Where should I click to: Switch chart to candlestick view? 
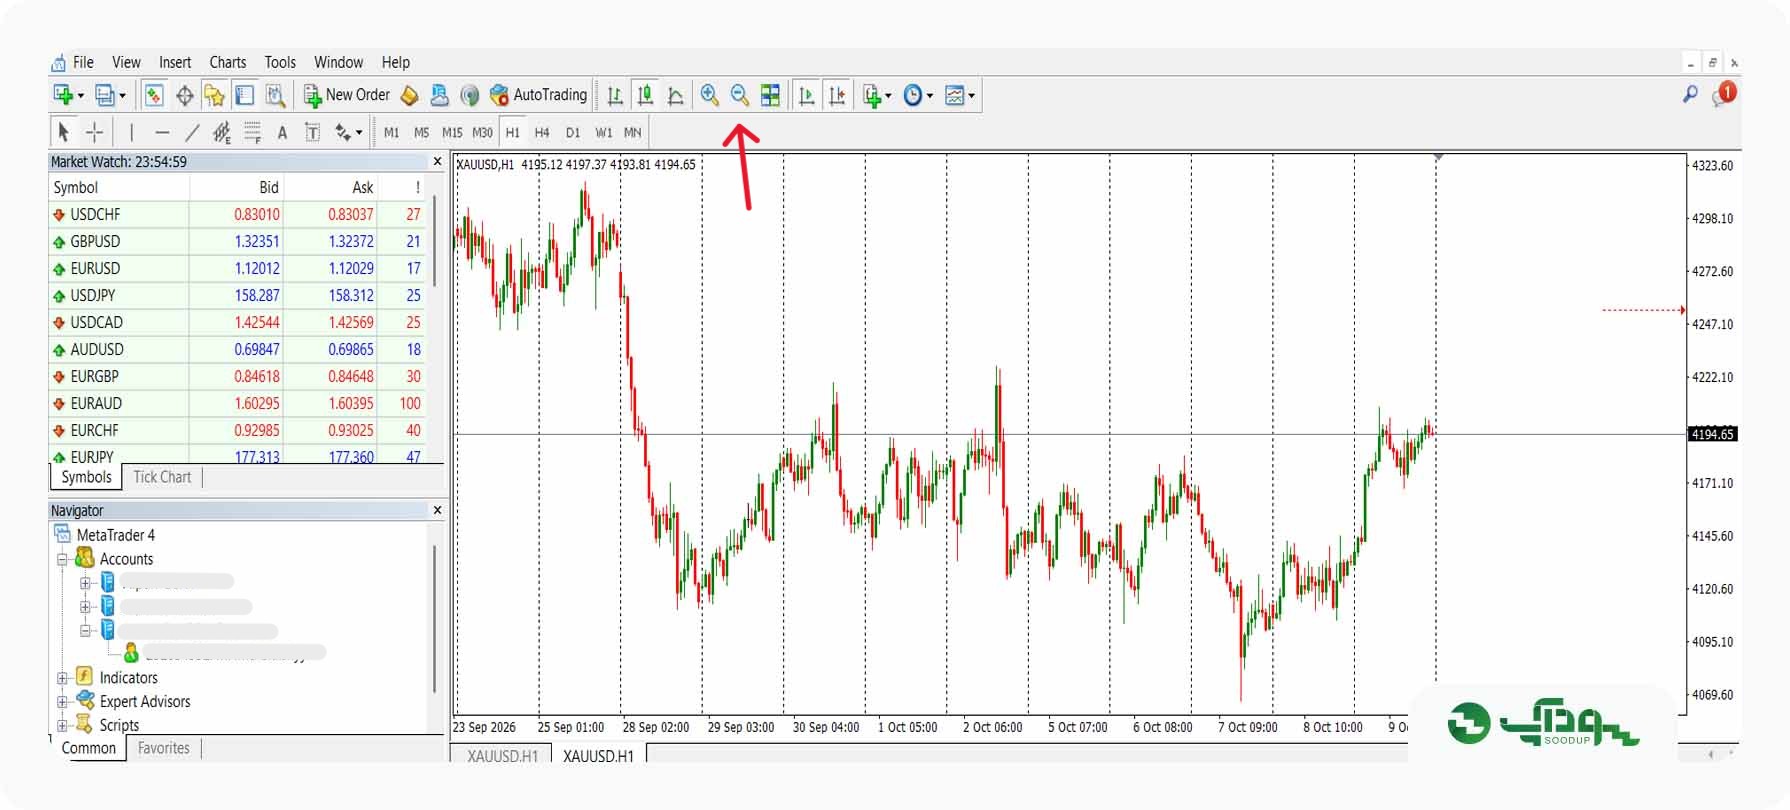coord(645,95)
